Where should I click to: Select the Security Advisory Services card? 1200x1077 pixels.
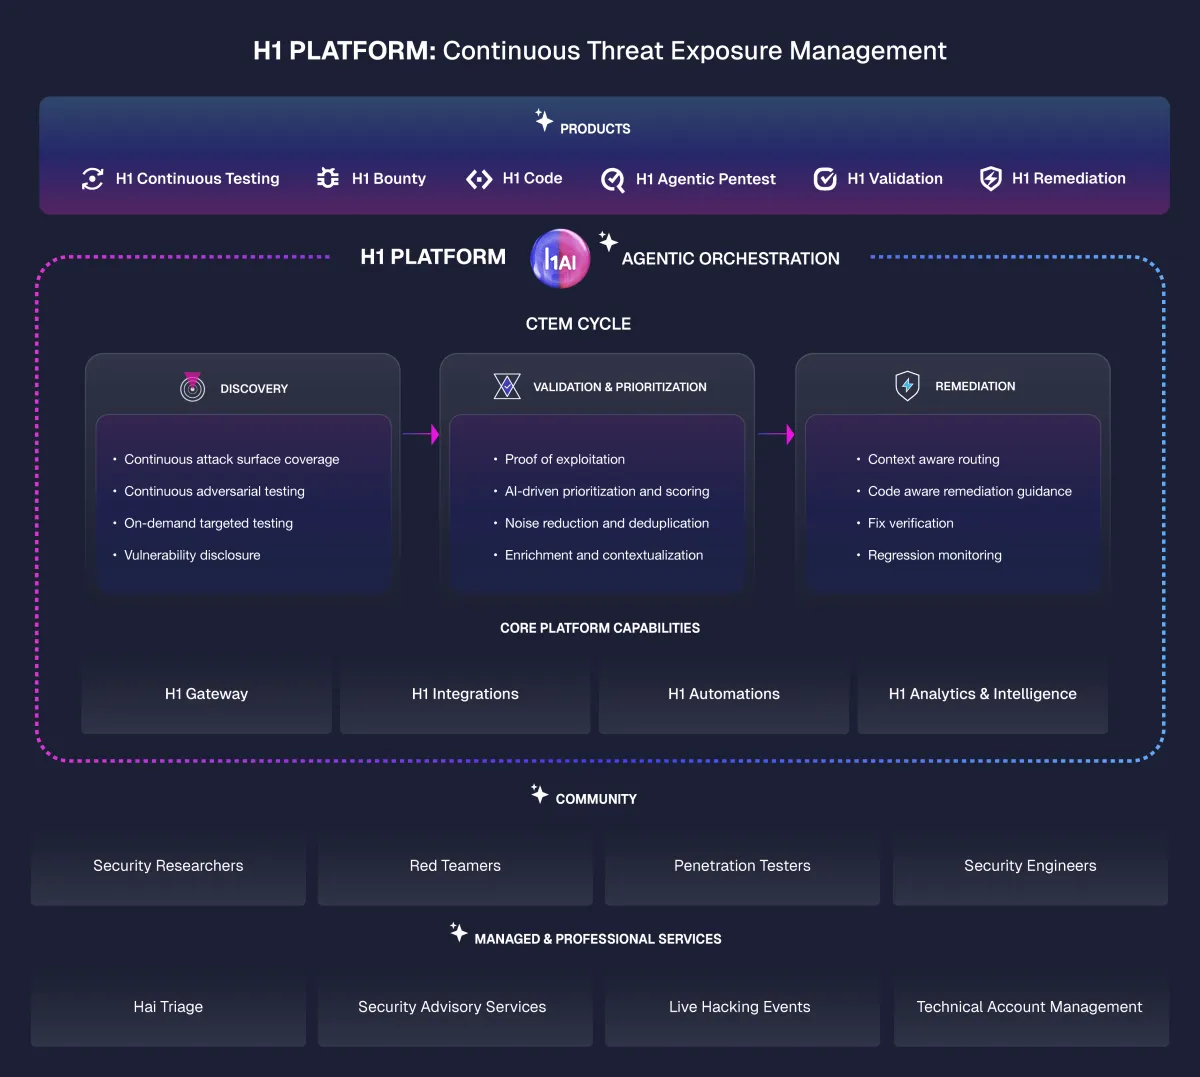(x=455, y=1007)
